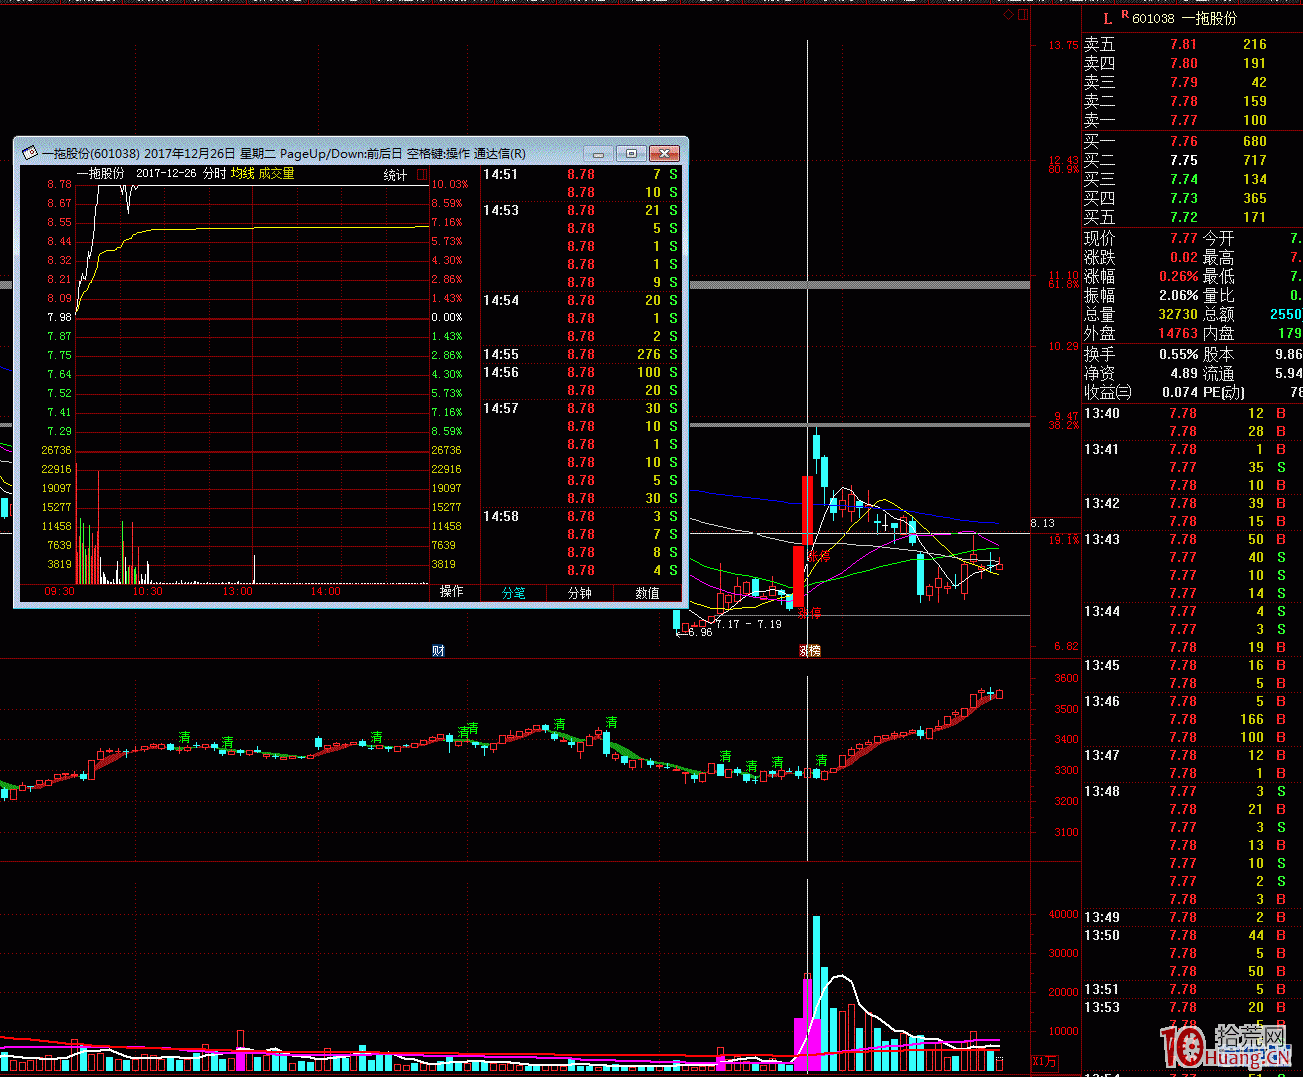Click the 成交量 legend label in popup
Screen dimensions: 1303x1077
point(276,174)
